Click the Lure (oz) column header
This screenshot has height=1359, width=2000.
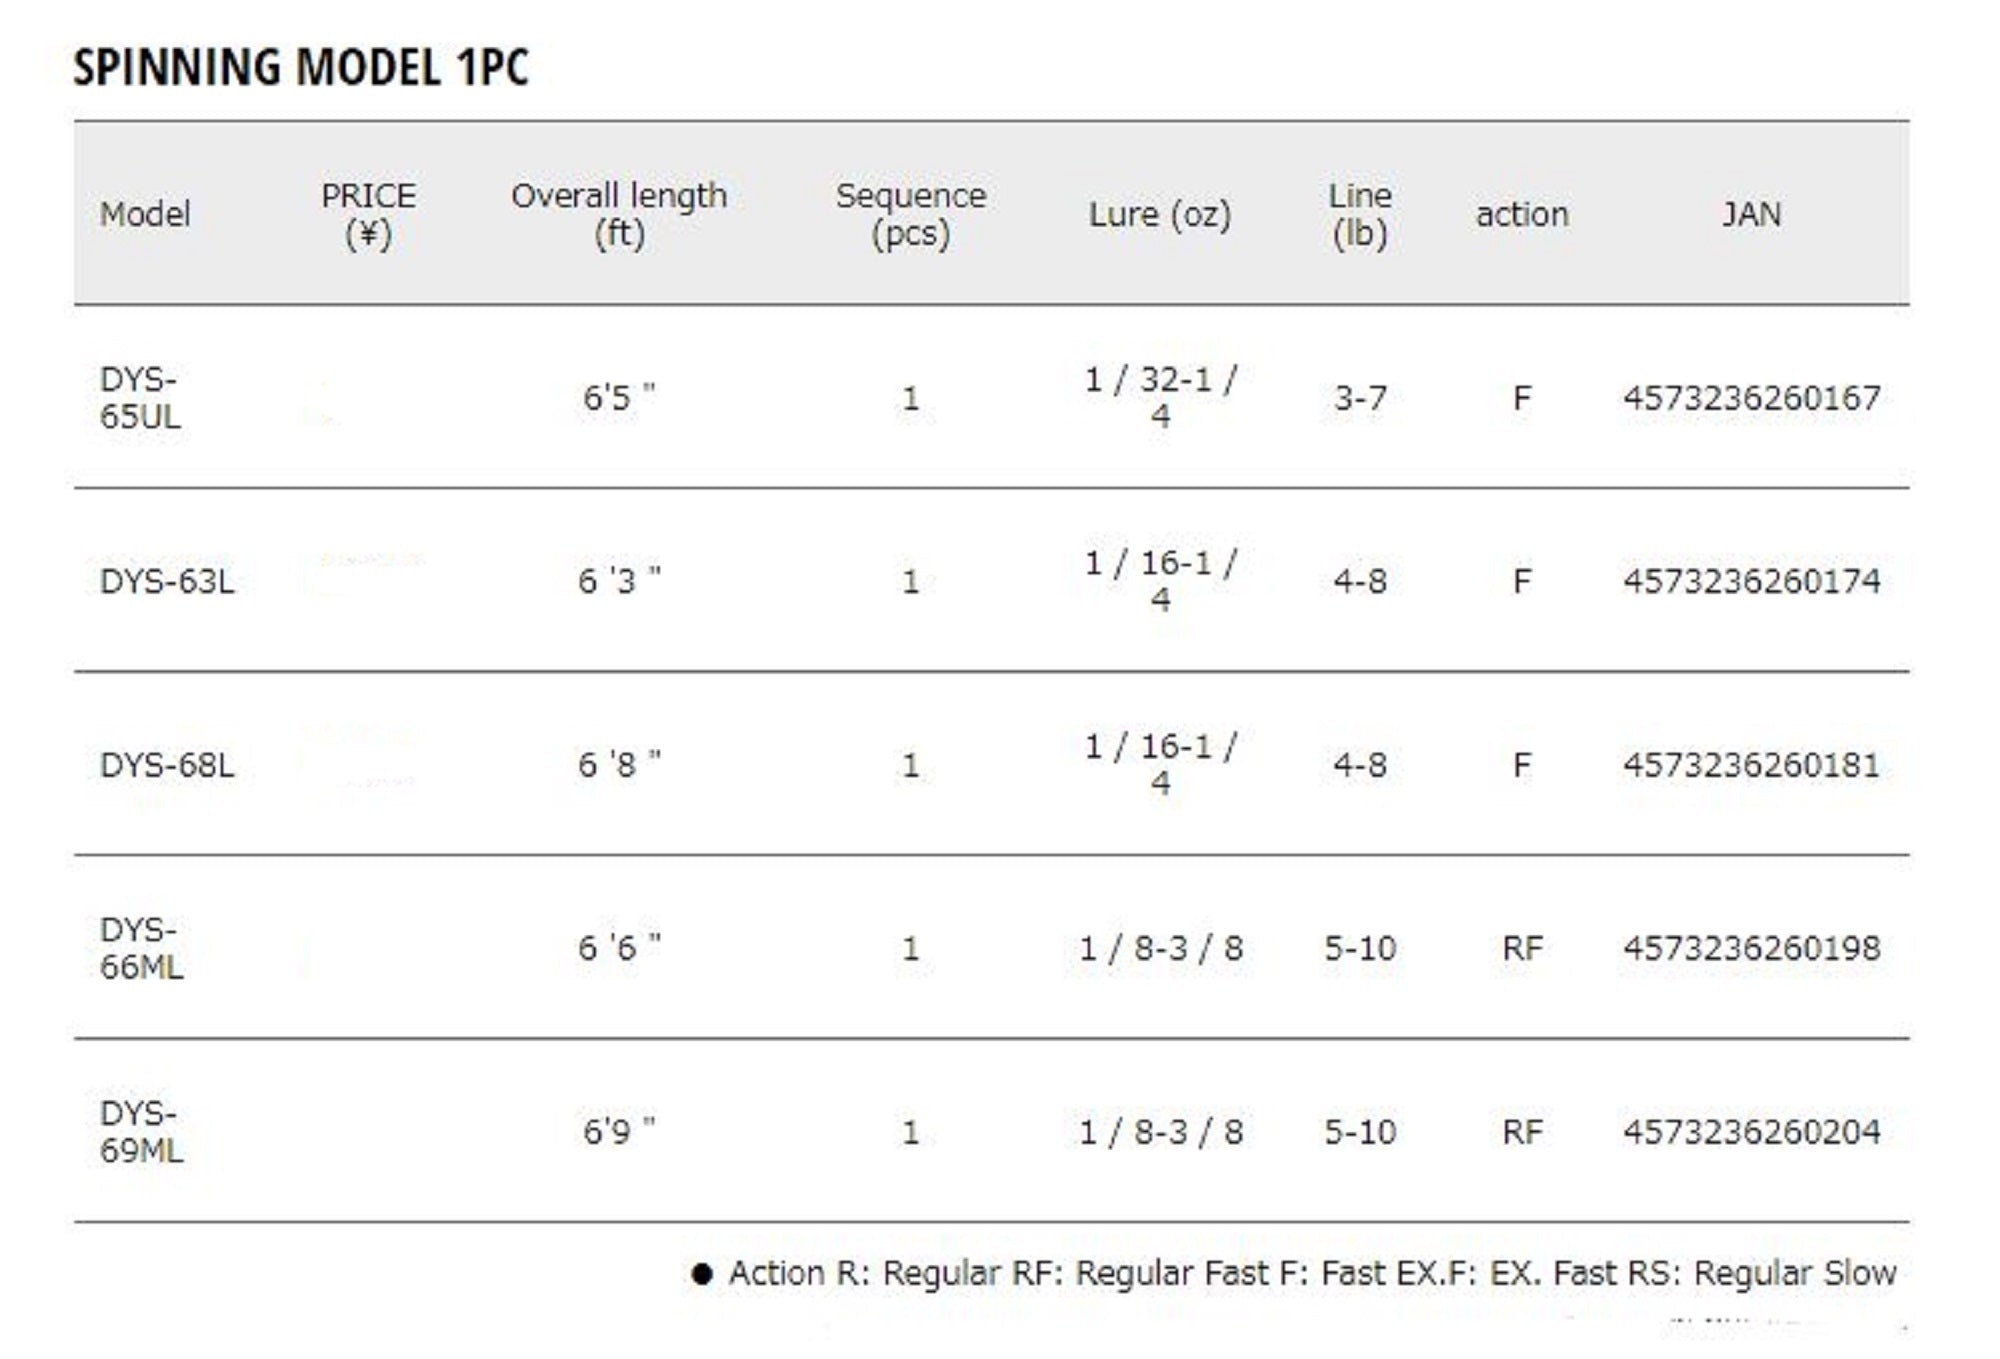pos(1159,214)
